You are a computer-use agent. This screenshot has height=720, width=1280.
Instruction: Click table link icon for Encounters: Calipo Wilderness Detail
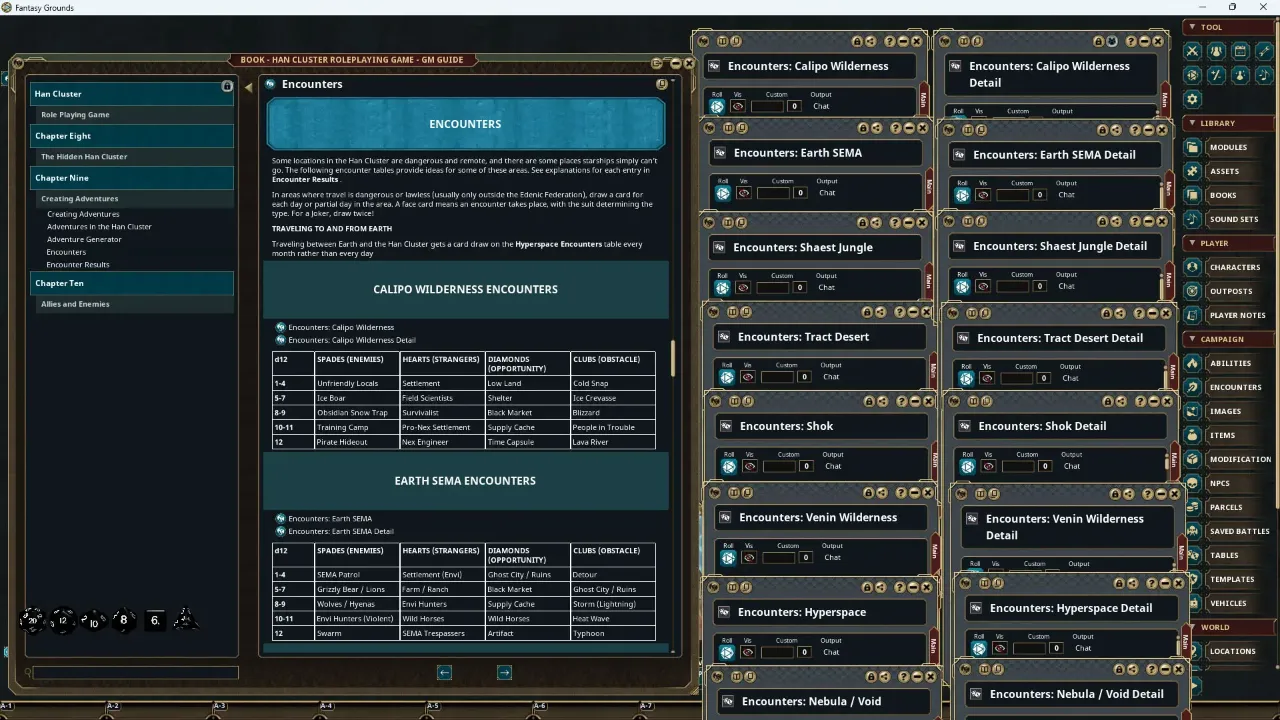281,340
